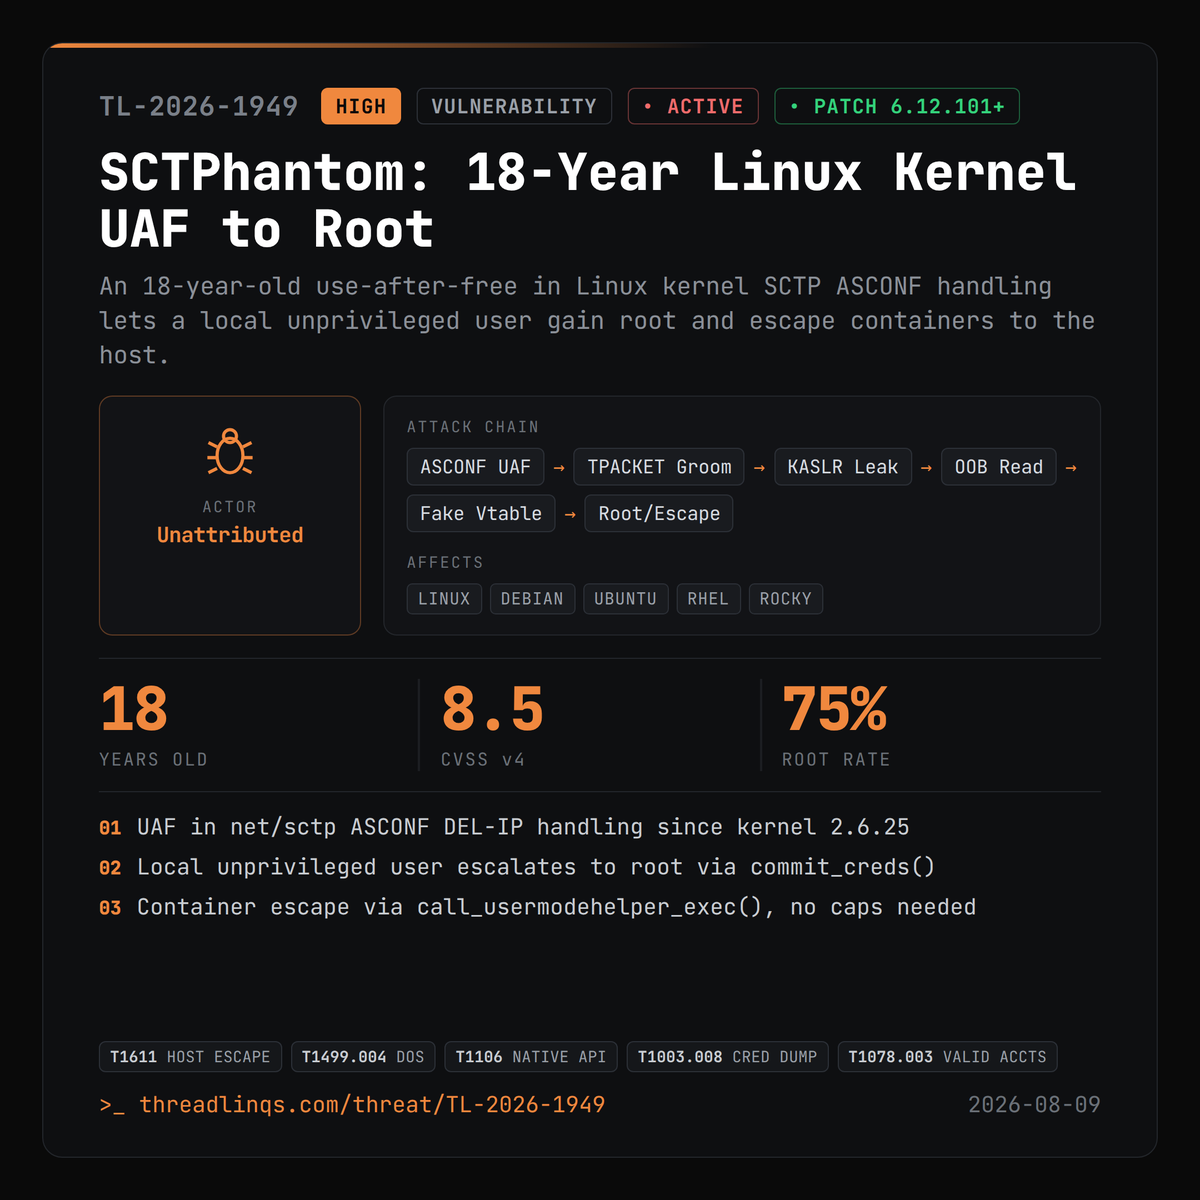The image size is (1200, 1200).
Task: Click the LINUX affected tag
Action: tap(444, 599)
